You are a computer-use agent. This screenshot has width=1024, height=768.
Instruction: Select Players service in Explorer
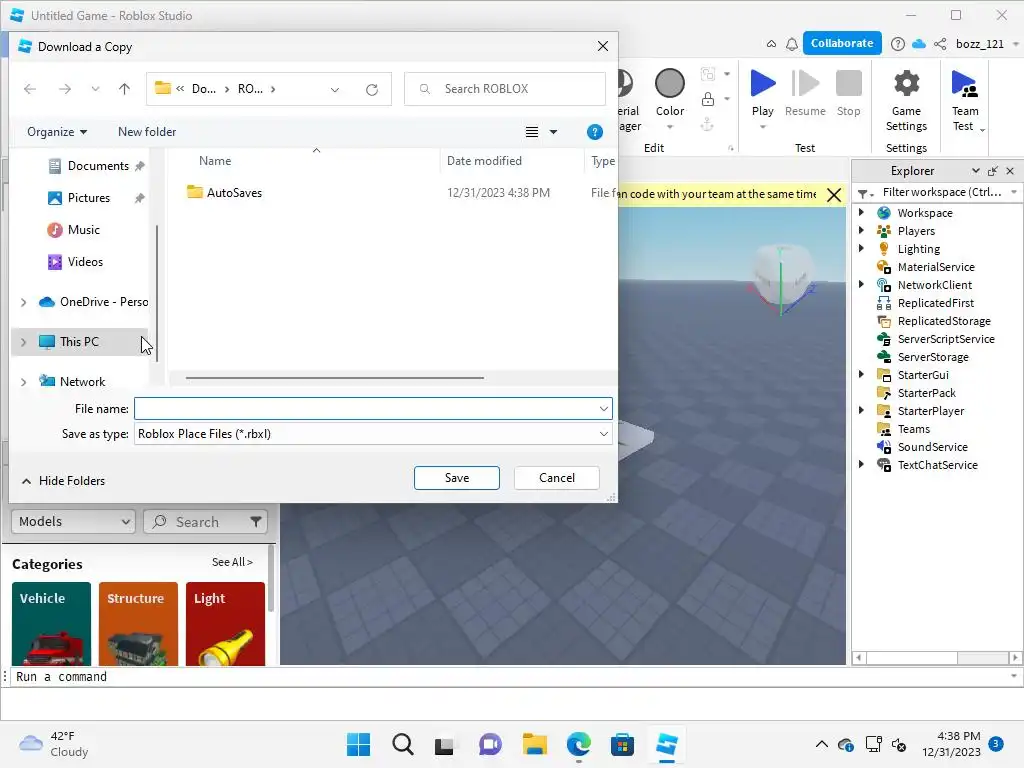[916, 231]
